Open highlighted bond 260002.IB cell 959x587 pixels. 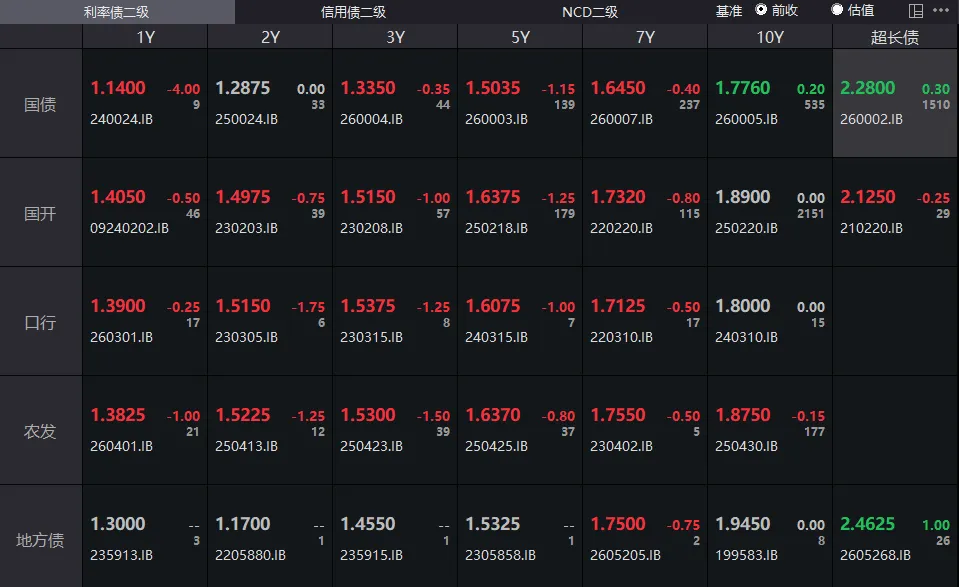(895, 103)
